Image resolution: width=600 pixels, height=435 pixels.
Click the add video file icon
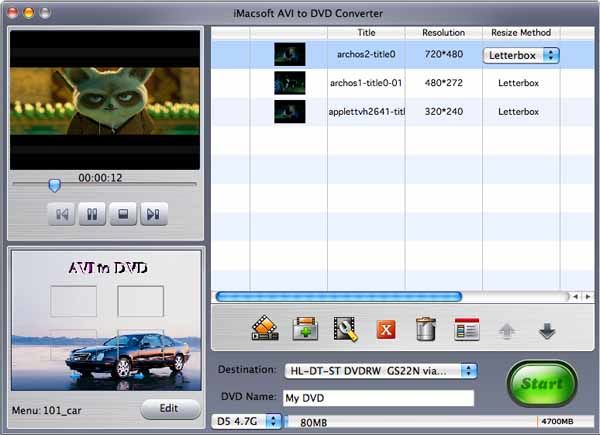[264, 329]
